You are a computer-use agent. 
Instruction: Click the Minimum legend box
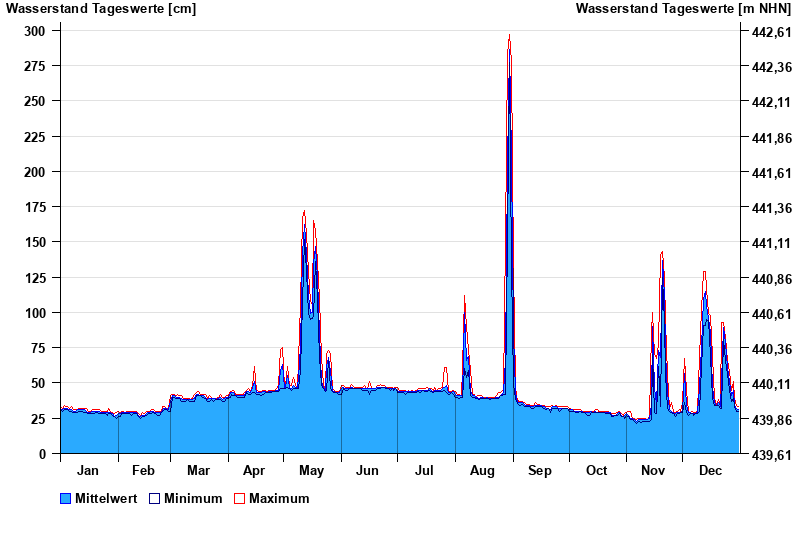[155, 499]
